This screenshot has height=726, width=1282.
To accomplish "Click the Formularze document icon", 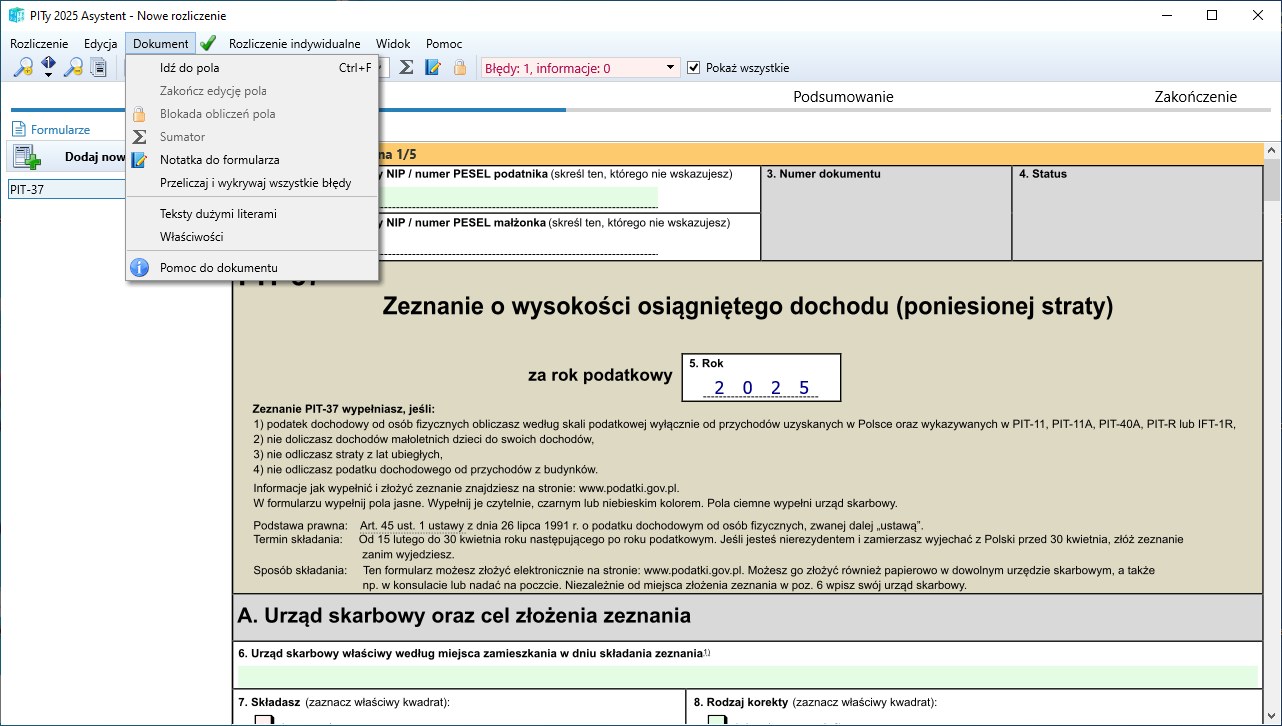I will (18, 129).
